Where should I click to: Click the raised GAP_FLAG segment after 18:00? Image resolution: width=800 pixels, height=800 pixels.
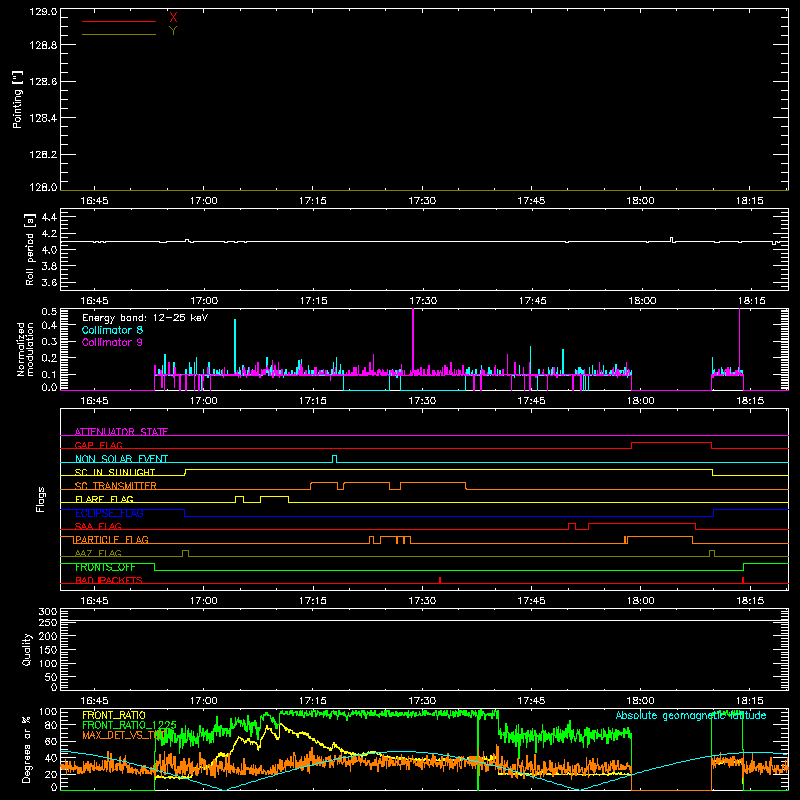[671, 443]
